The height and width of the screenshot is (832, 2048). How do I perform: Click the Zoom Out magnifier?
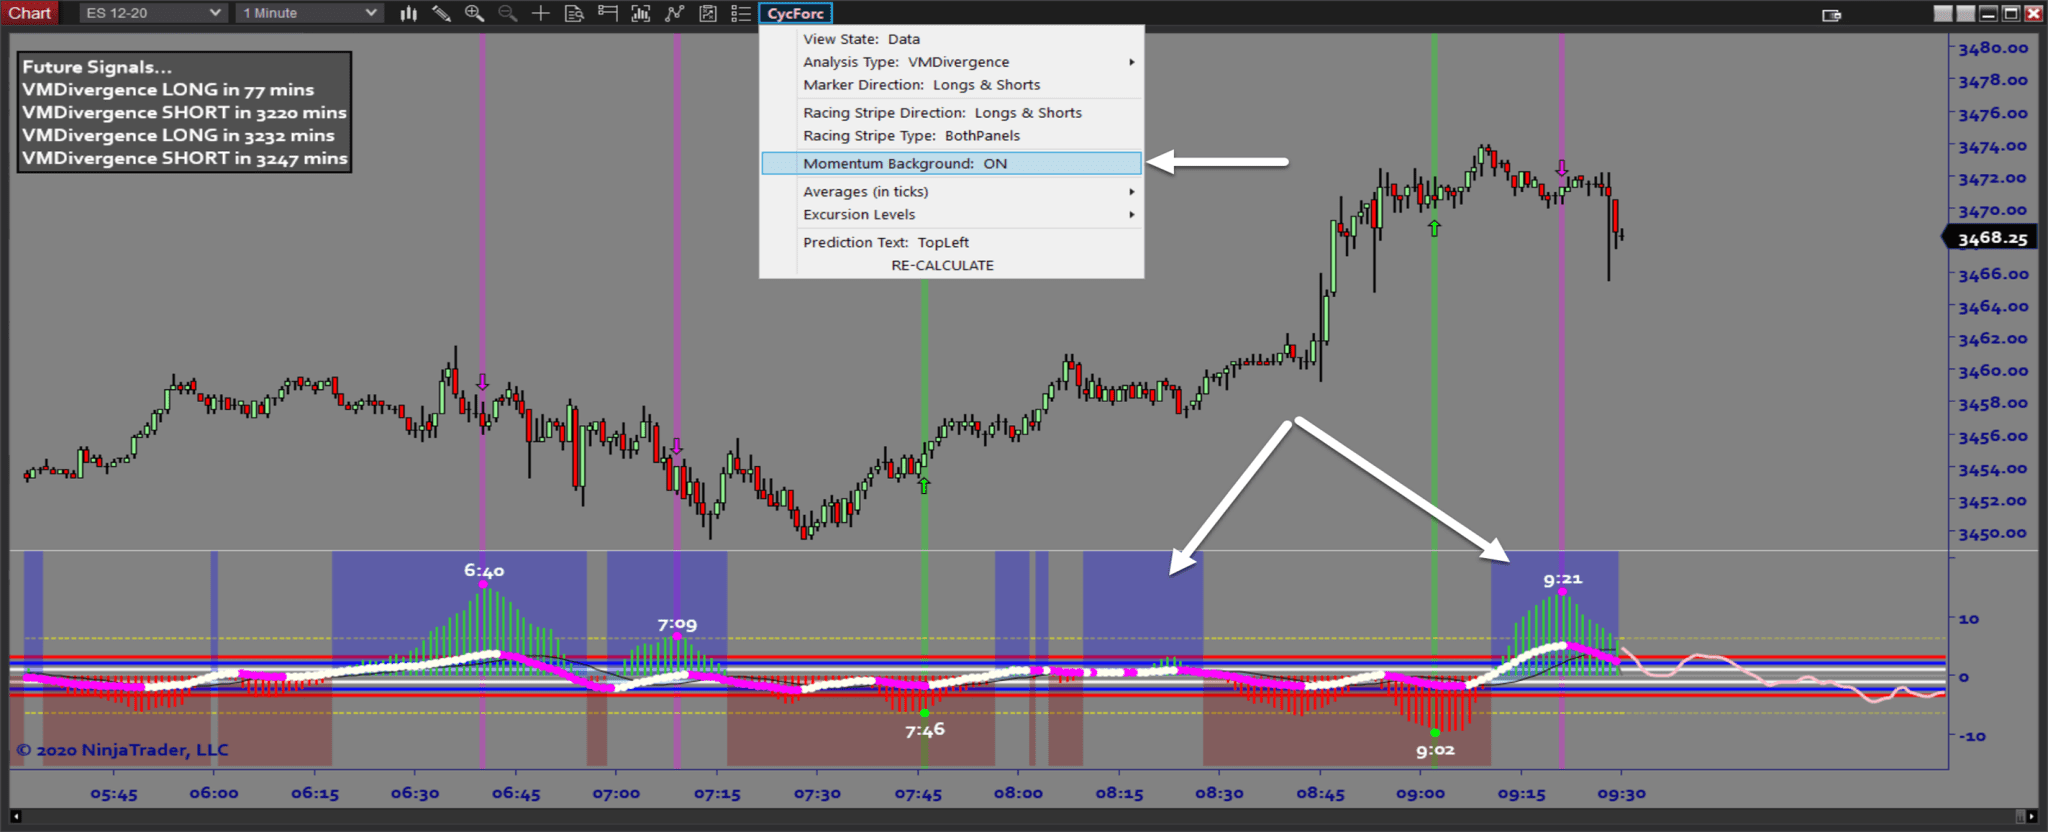[x=508, y=13]
